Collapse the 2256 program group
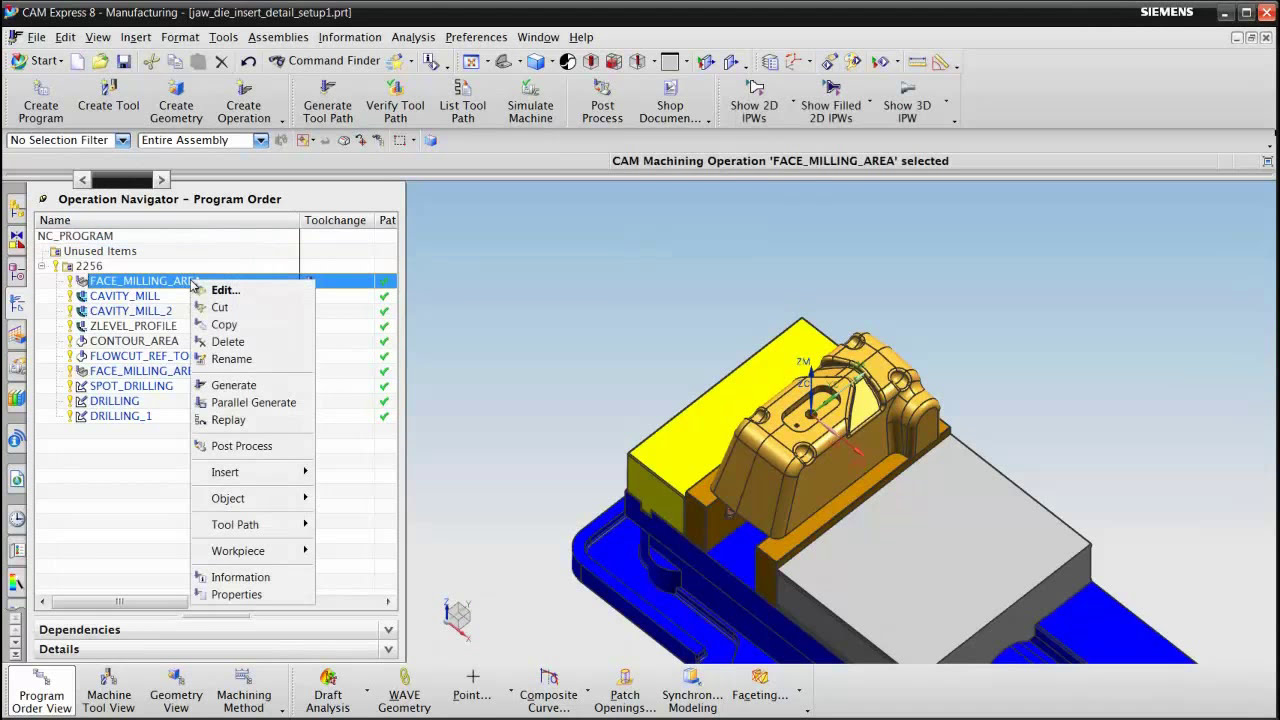This screenshot has width=1280, height=720. pyautogui.click(x=42, y=266)
